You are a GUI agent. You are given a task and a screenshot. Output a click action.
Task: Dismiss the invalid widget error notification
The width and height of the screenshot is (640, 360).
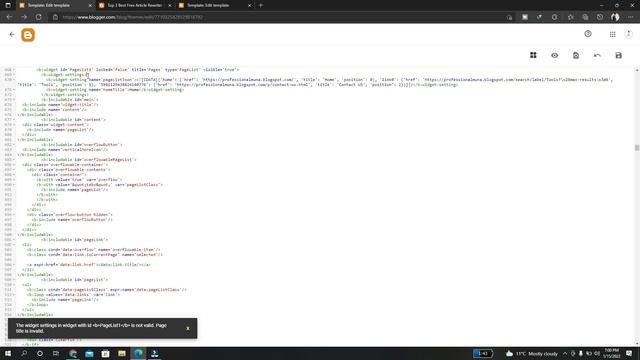188,328
